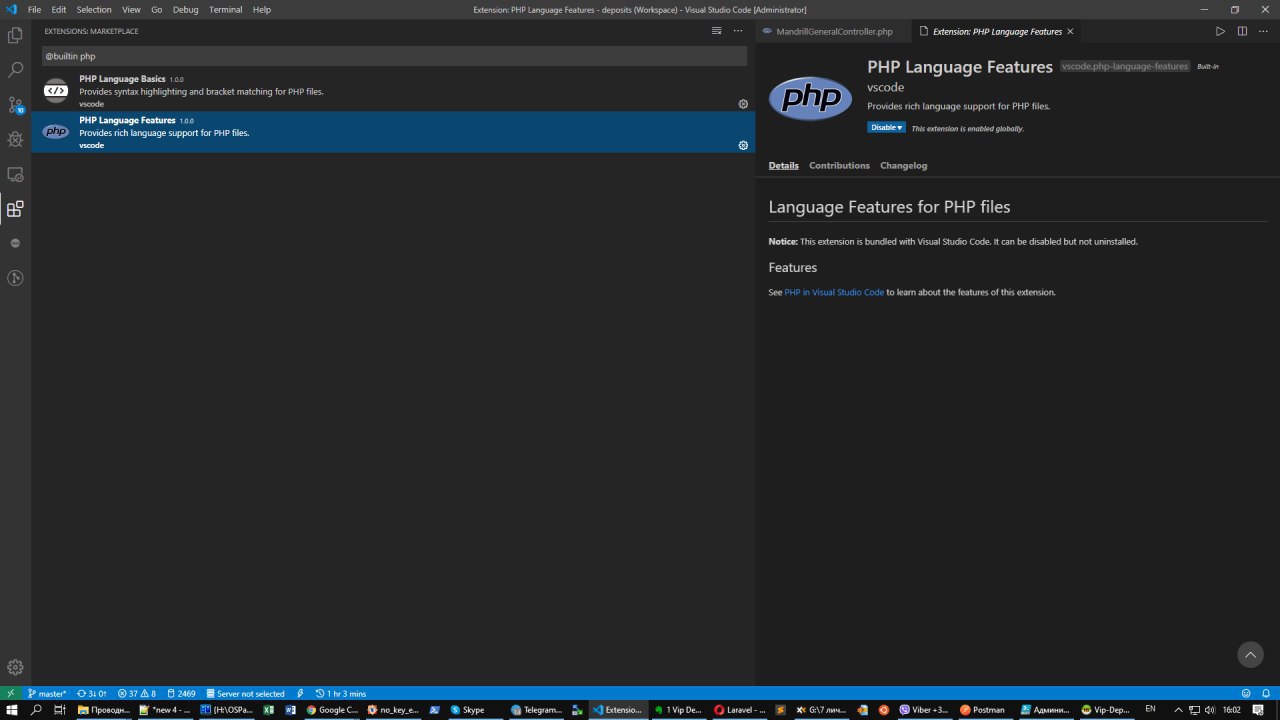
Task: Open the File menu
Action: 35,9
